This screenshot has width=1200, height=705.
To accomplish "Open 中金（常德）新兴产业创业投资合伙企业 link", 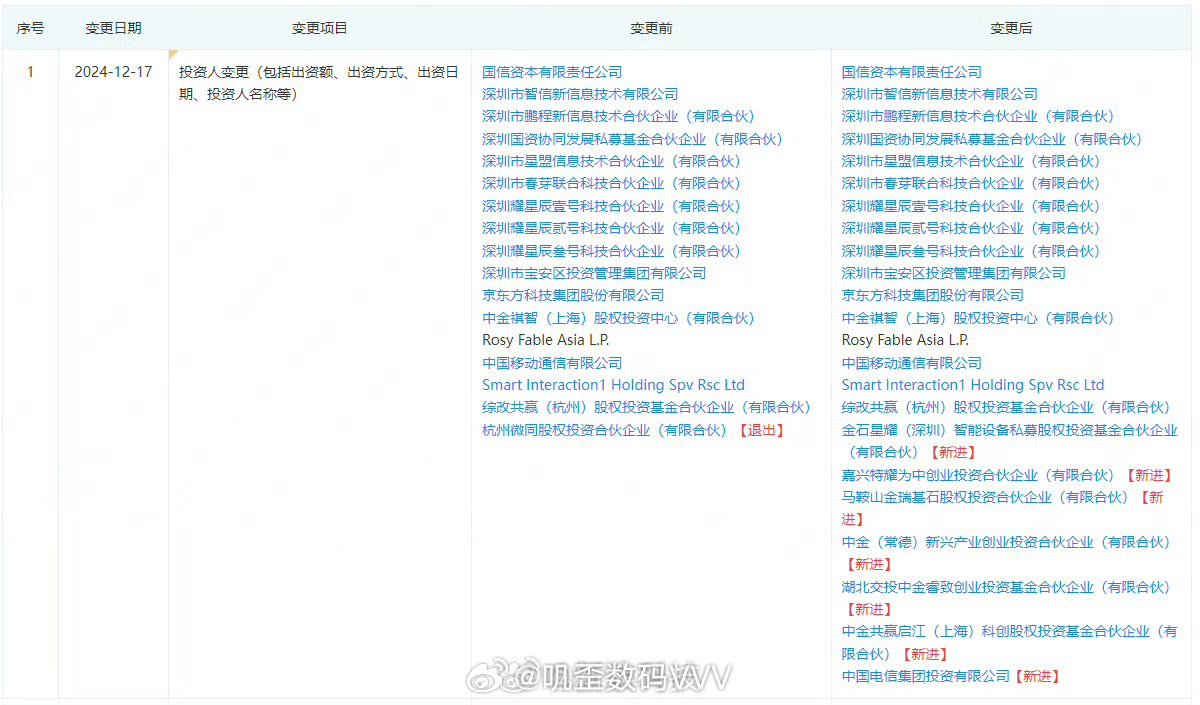I will 1006,542.
